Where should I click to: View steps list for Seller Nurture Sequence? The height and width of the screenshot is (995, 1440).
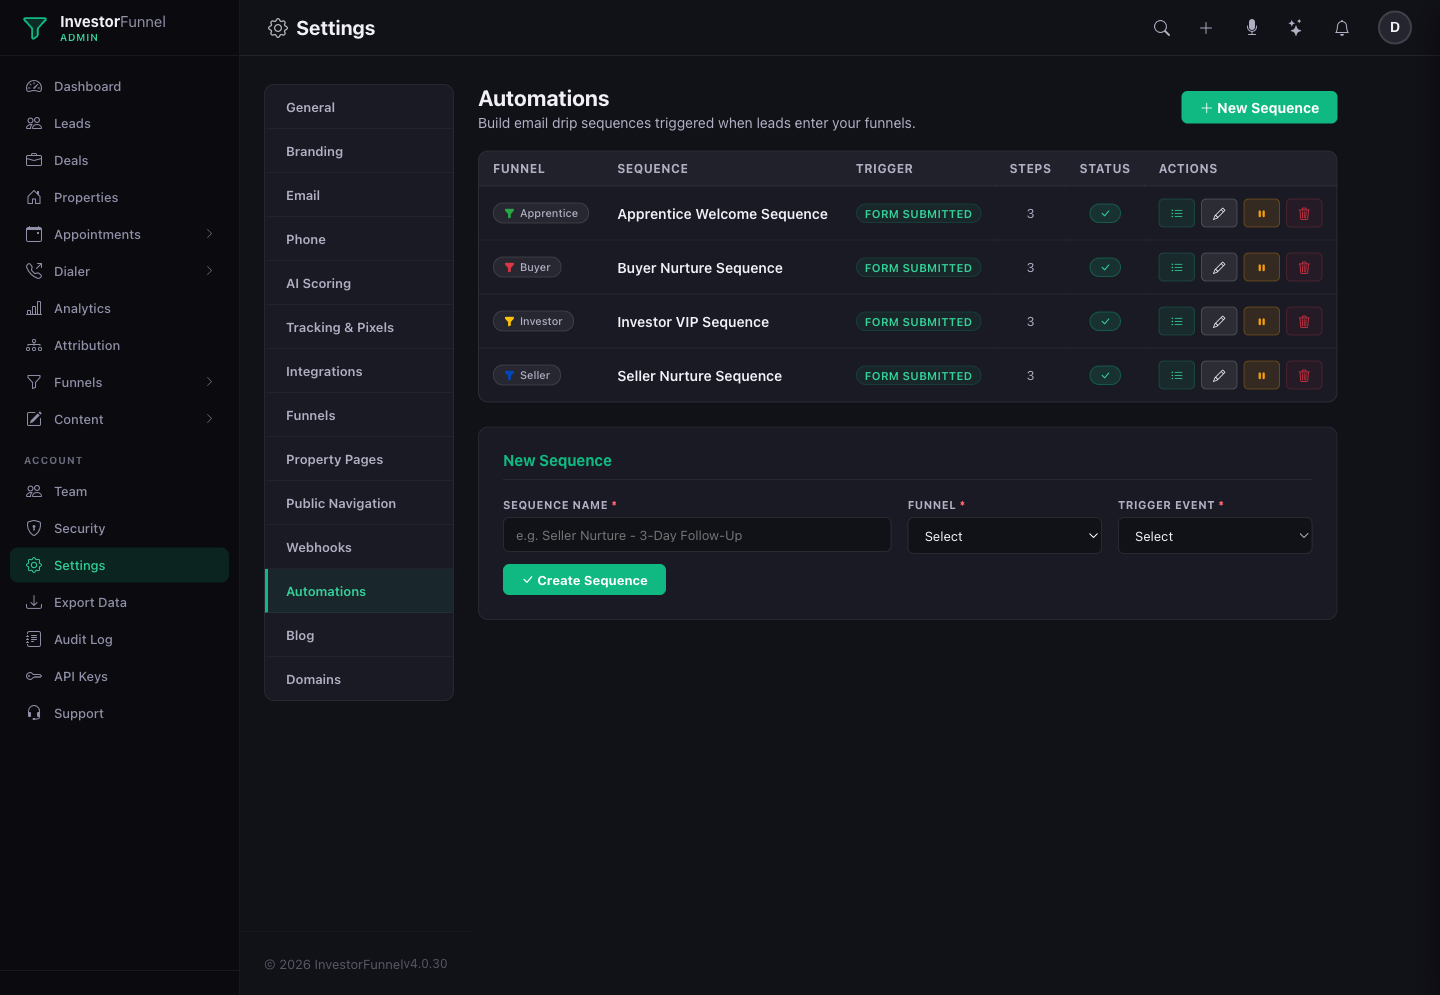[1177, 375]
